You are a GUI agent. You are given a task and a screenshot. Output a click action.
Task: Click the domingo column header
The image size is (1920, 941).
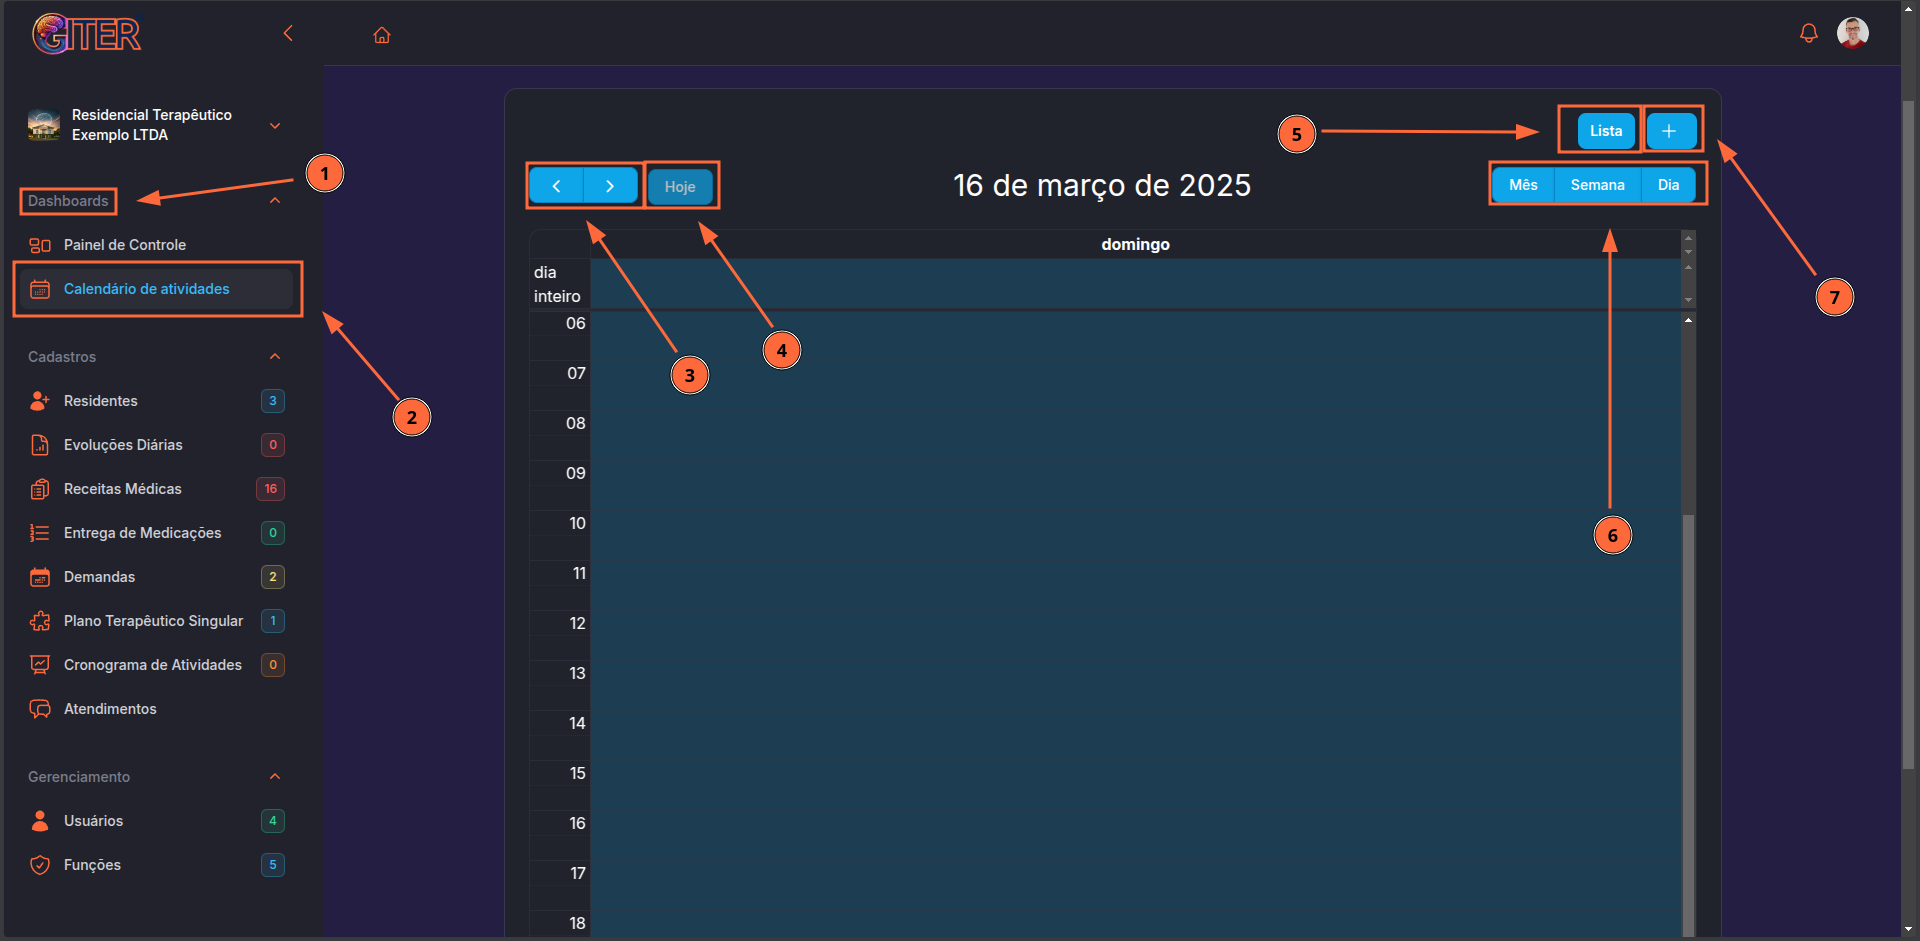(1135, 244)
